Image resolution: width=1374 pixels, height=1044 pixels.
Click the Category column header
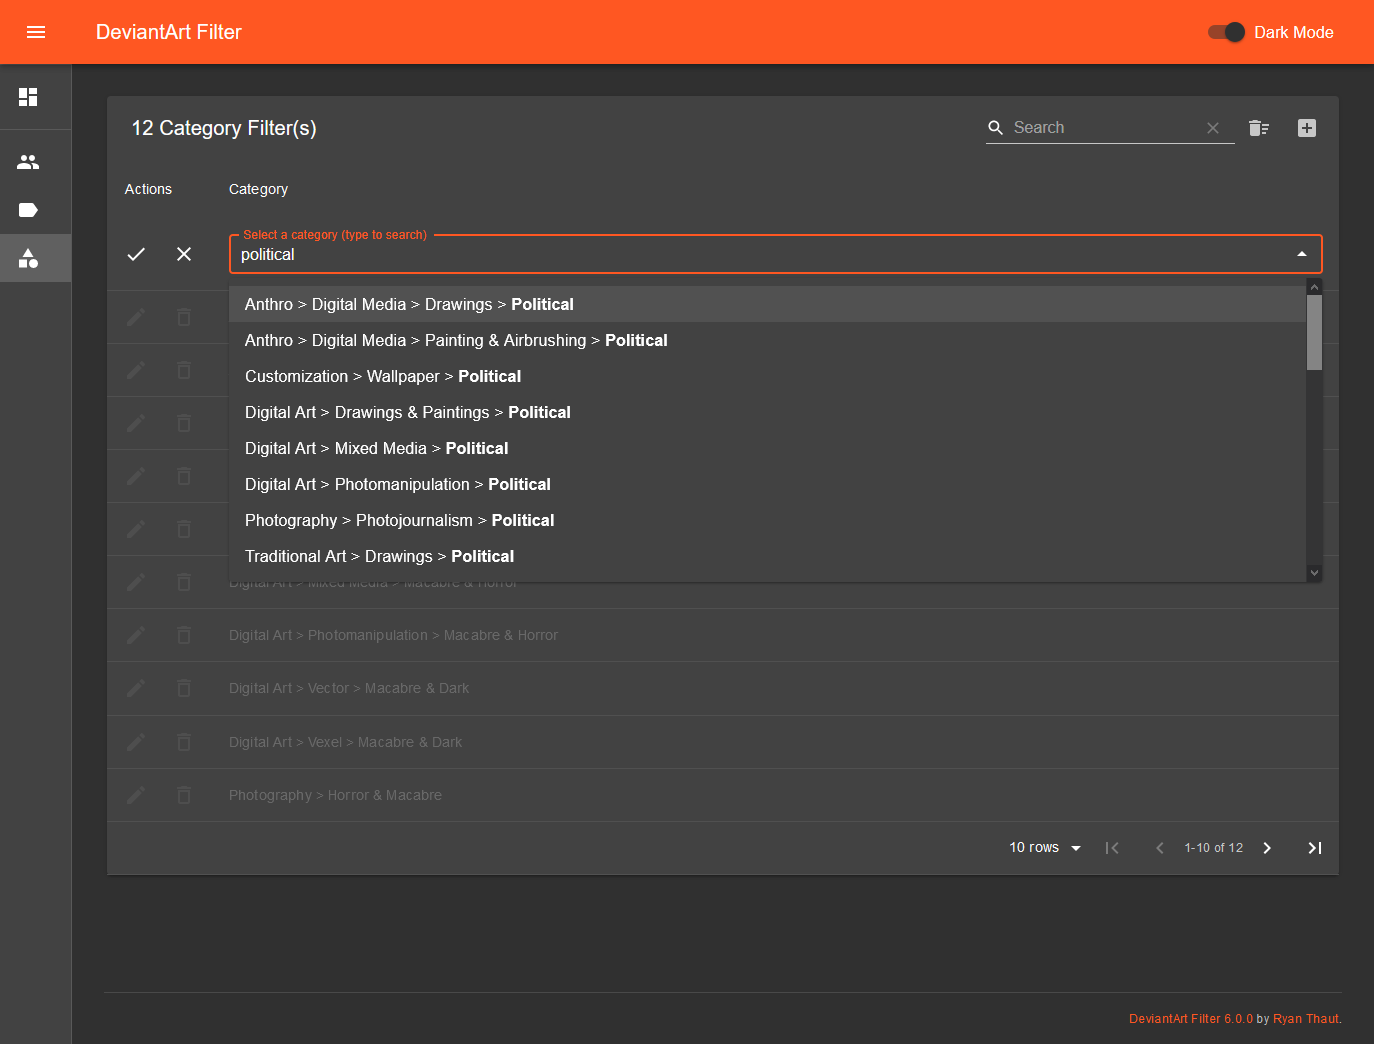pos(258,189)
